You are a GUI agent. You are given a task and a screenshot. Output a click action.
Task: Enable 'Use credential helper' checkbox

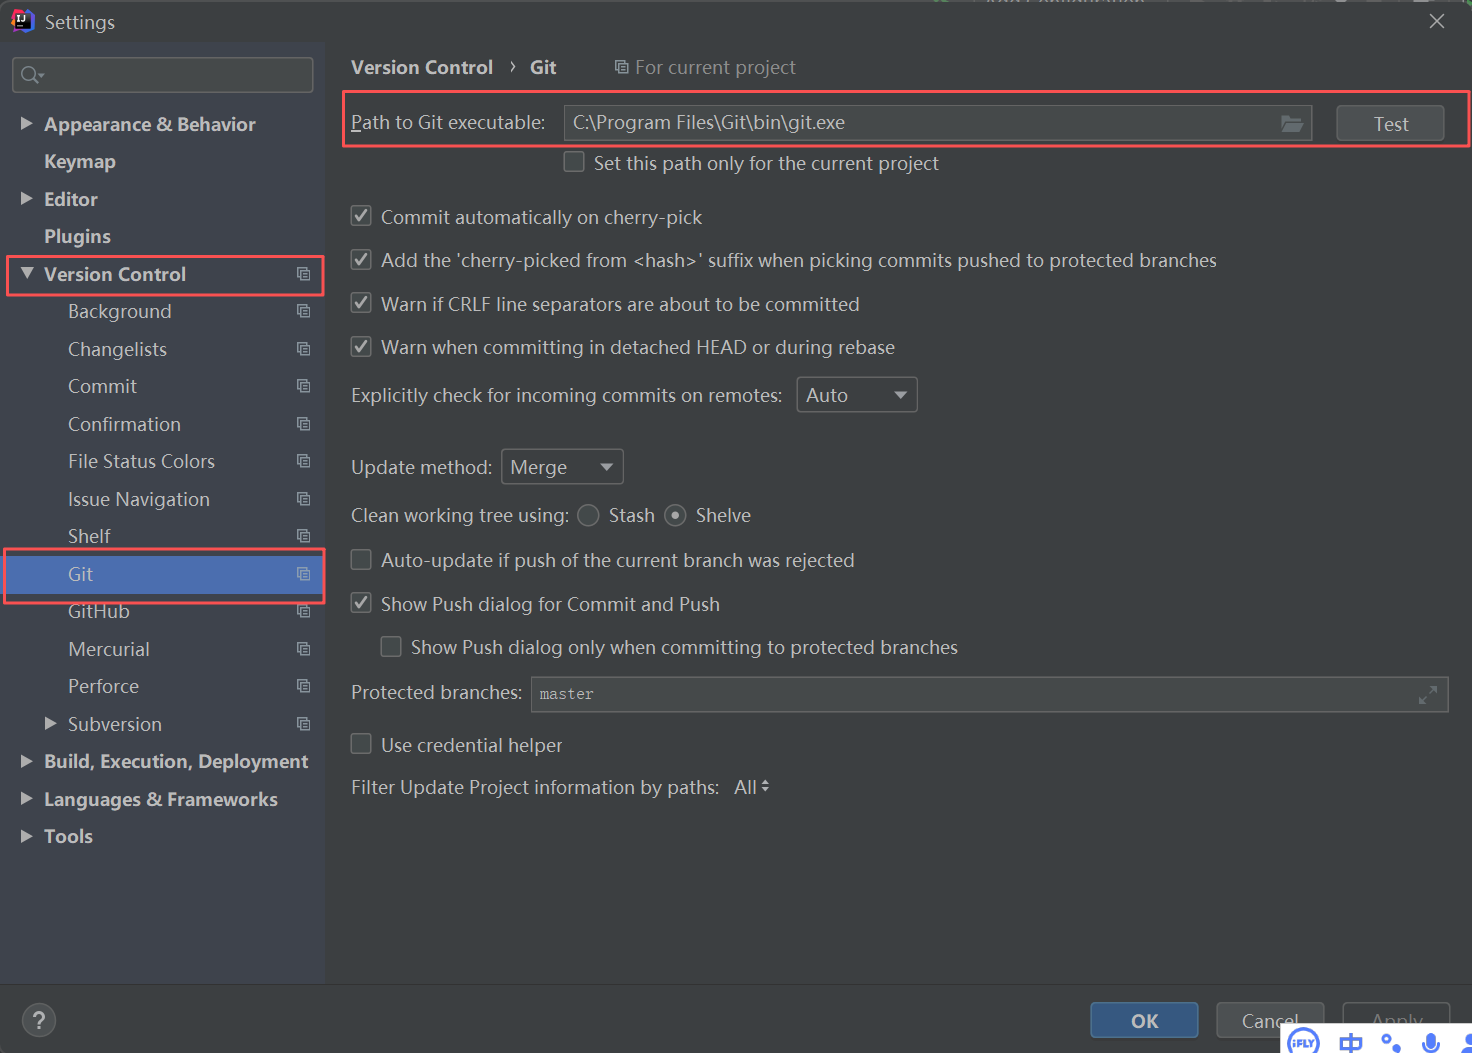pyautogui.click(x=361, y=744)
